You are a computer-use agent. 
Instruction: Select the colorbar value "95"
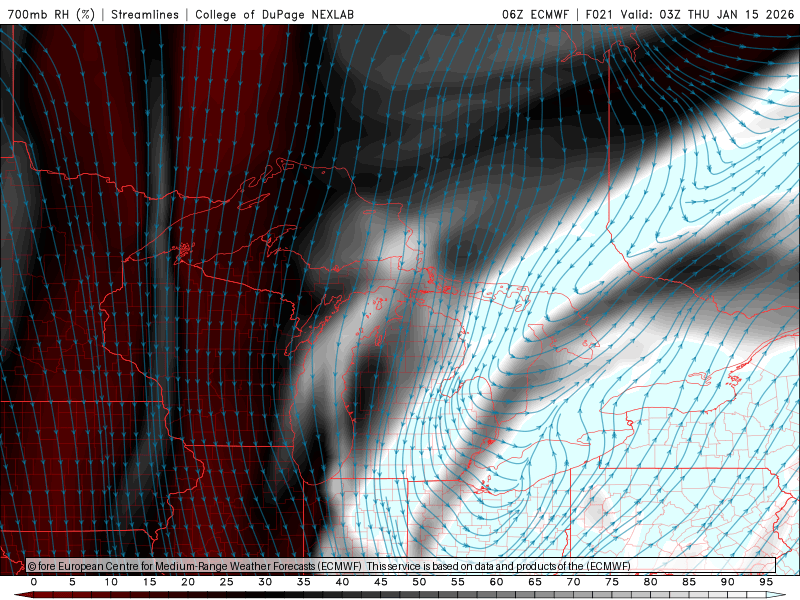coord(766,582)
